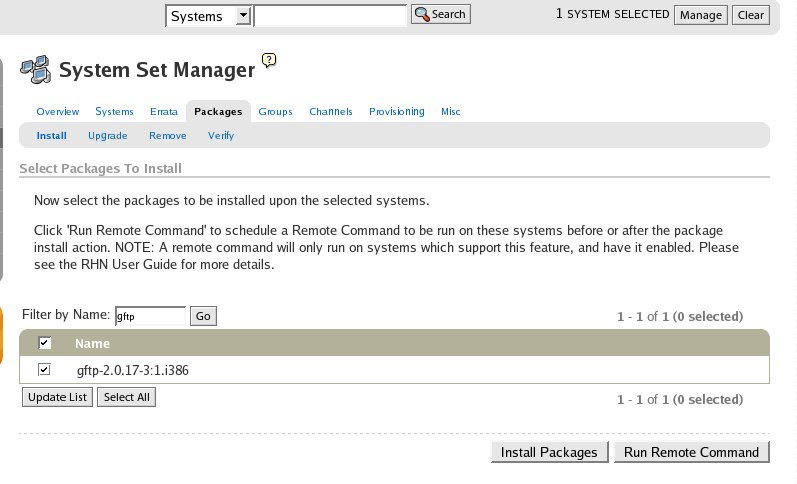The height and width of the screenshot is (484, 797).
Task: Select the Remove subtab
Action: coord(167,136)
